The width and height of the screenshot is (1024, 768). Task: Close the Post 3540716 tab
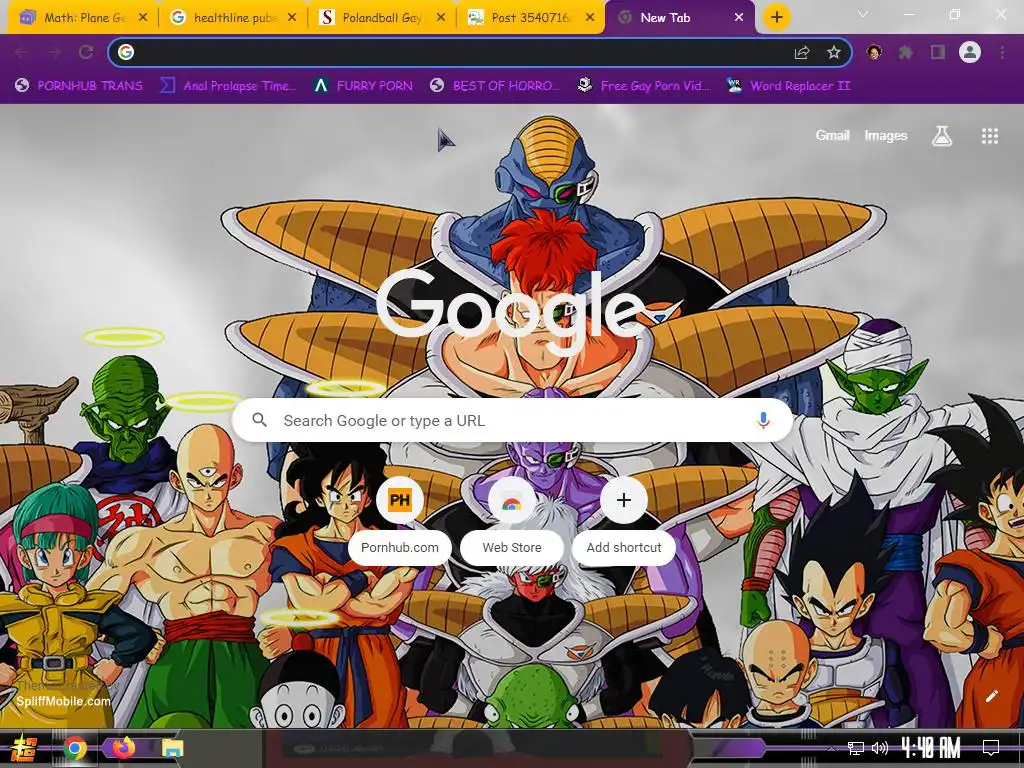(590, 18)
